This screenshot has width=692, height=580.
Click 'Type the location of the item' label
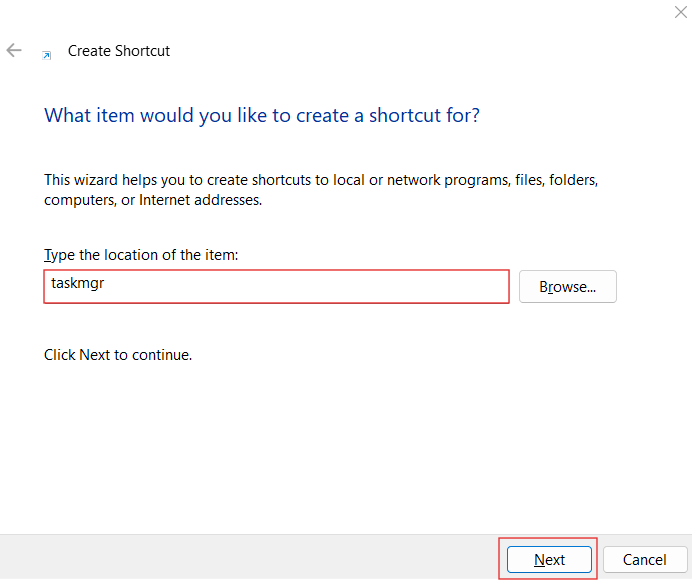pyautogui.click(x=141, y=255)
